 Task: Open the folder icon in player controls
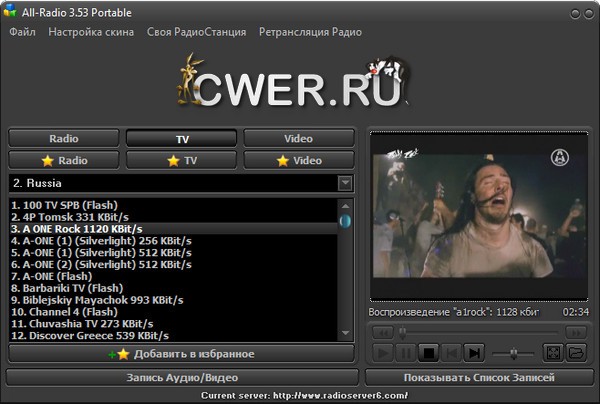tap(575, 352)
